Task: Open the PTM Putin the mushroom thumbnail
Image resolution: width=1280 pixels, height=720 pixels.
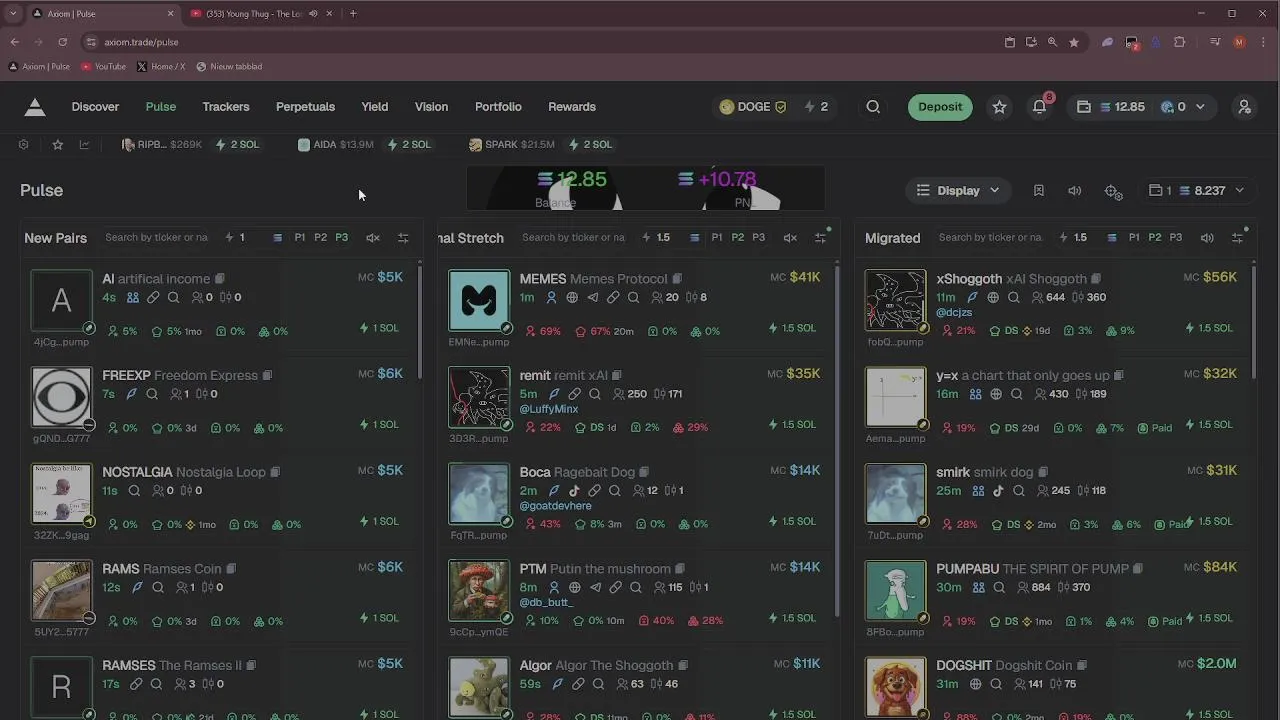Action: click(x=478, y=590)
